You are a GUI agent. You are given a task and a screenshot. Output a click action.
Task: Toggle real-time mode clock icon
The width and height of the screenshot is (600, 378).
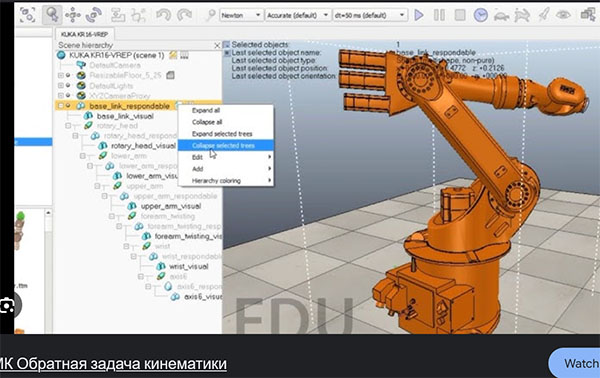(481, 15)
